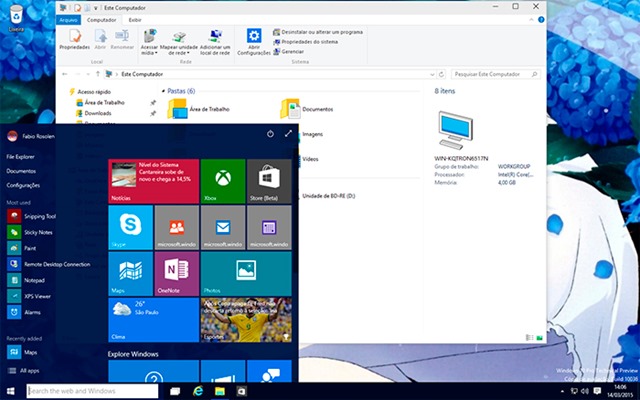Open the Maps tile in Start
This screenshot has height=400, width=640.
(131, 273)
